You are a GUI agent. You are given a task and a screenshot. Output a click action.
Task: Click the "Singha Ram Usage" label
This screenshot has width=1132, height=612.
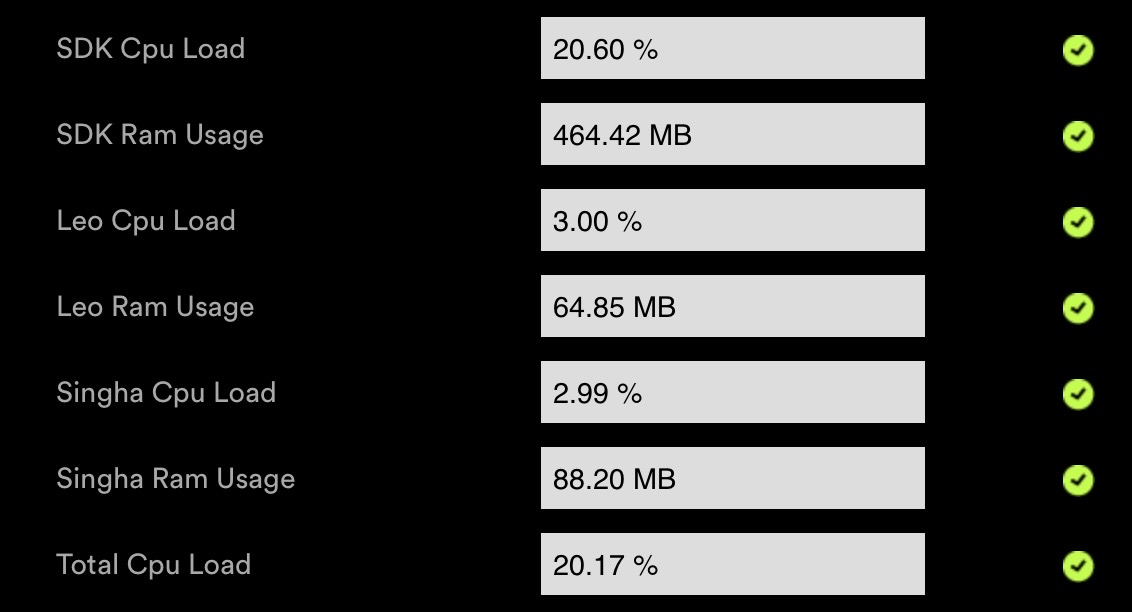point(176,479)
